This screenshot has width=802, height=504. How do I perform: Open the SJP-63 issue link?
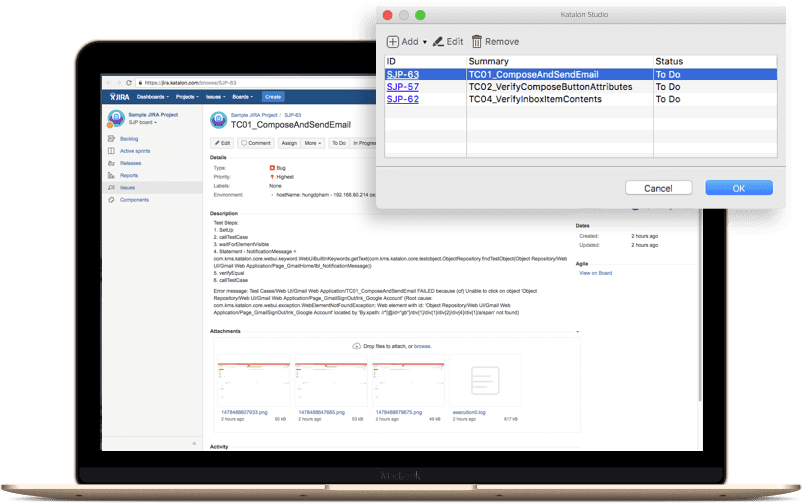pyautogui.click(x=403, y=74)
